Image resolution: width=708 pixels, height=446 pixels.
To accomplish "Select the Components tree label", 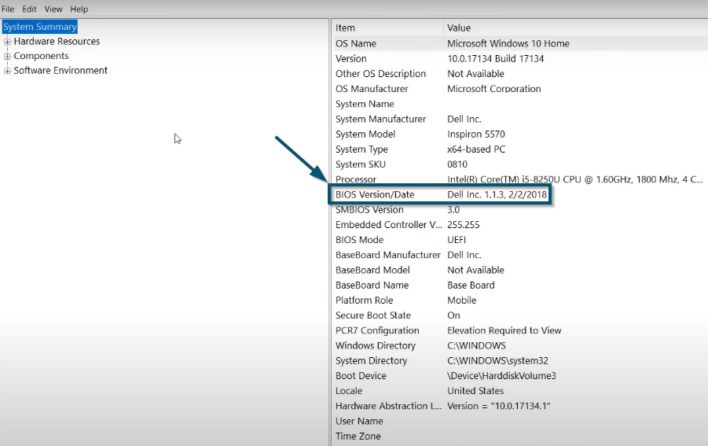I will 41,56.
